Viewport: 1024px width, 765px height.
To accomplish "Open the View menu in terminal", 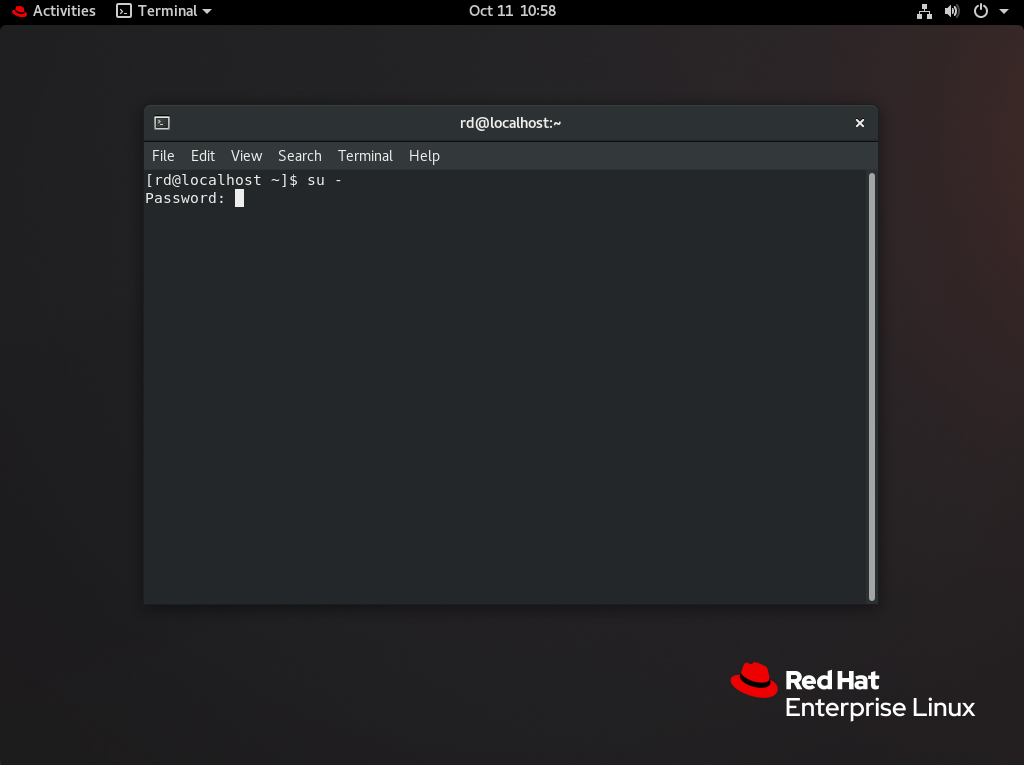I will 246,156.
